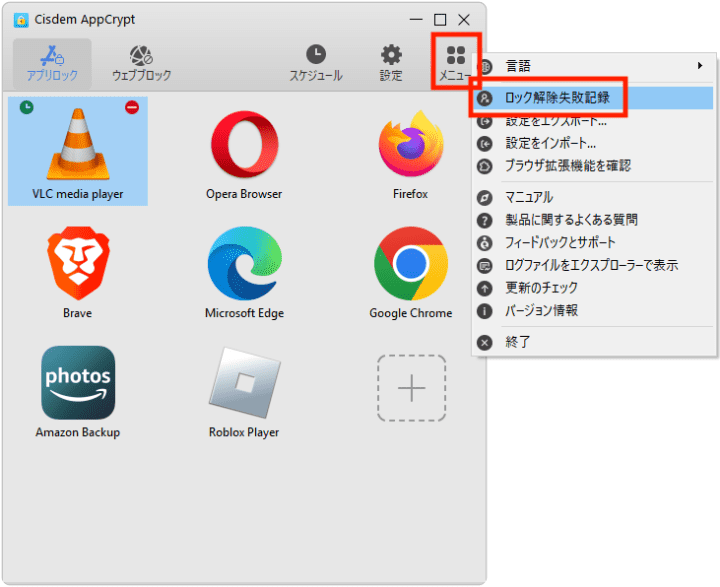Select the Amazon Backup photos icon
Image resolution: width=720 pixels, height=587 pixels.
click(x=78, y=383)
